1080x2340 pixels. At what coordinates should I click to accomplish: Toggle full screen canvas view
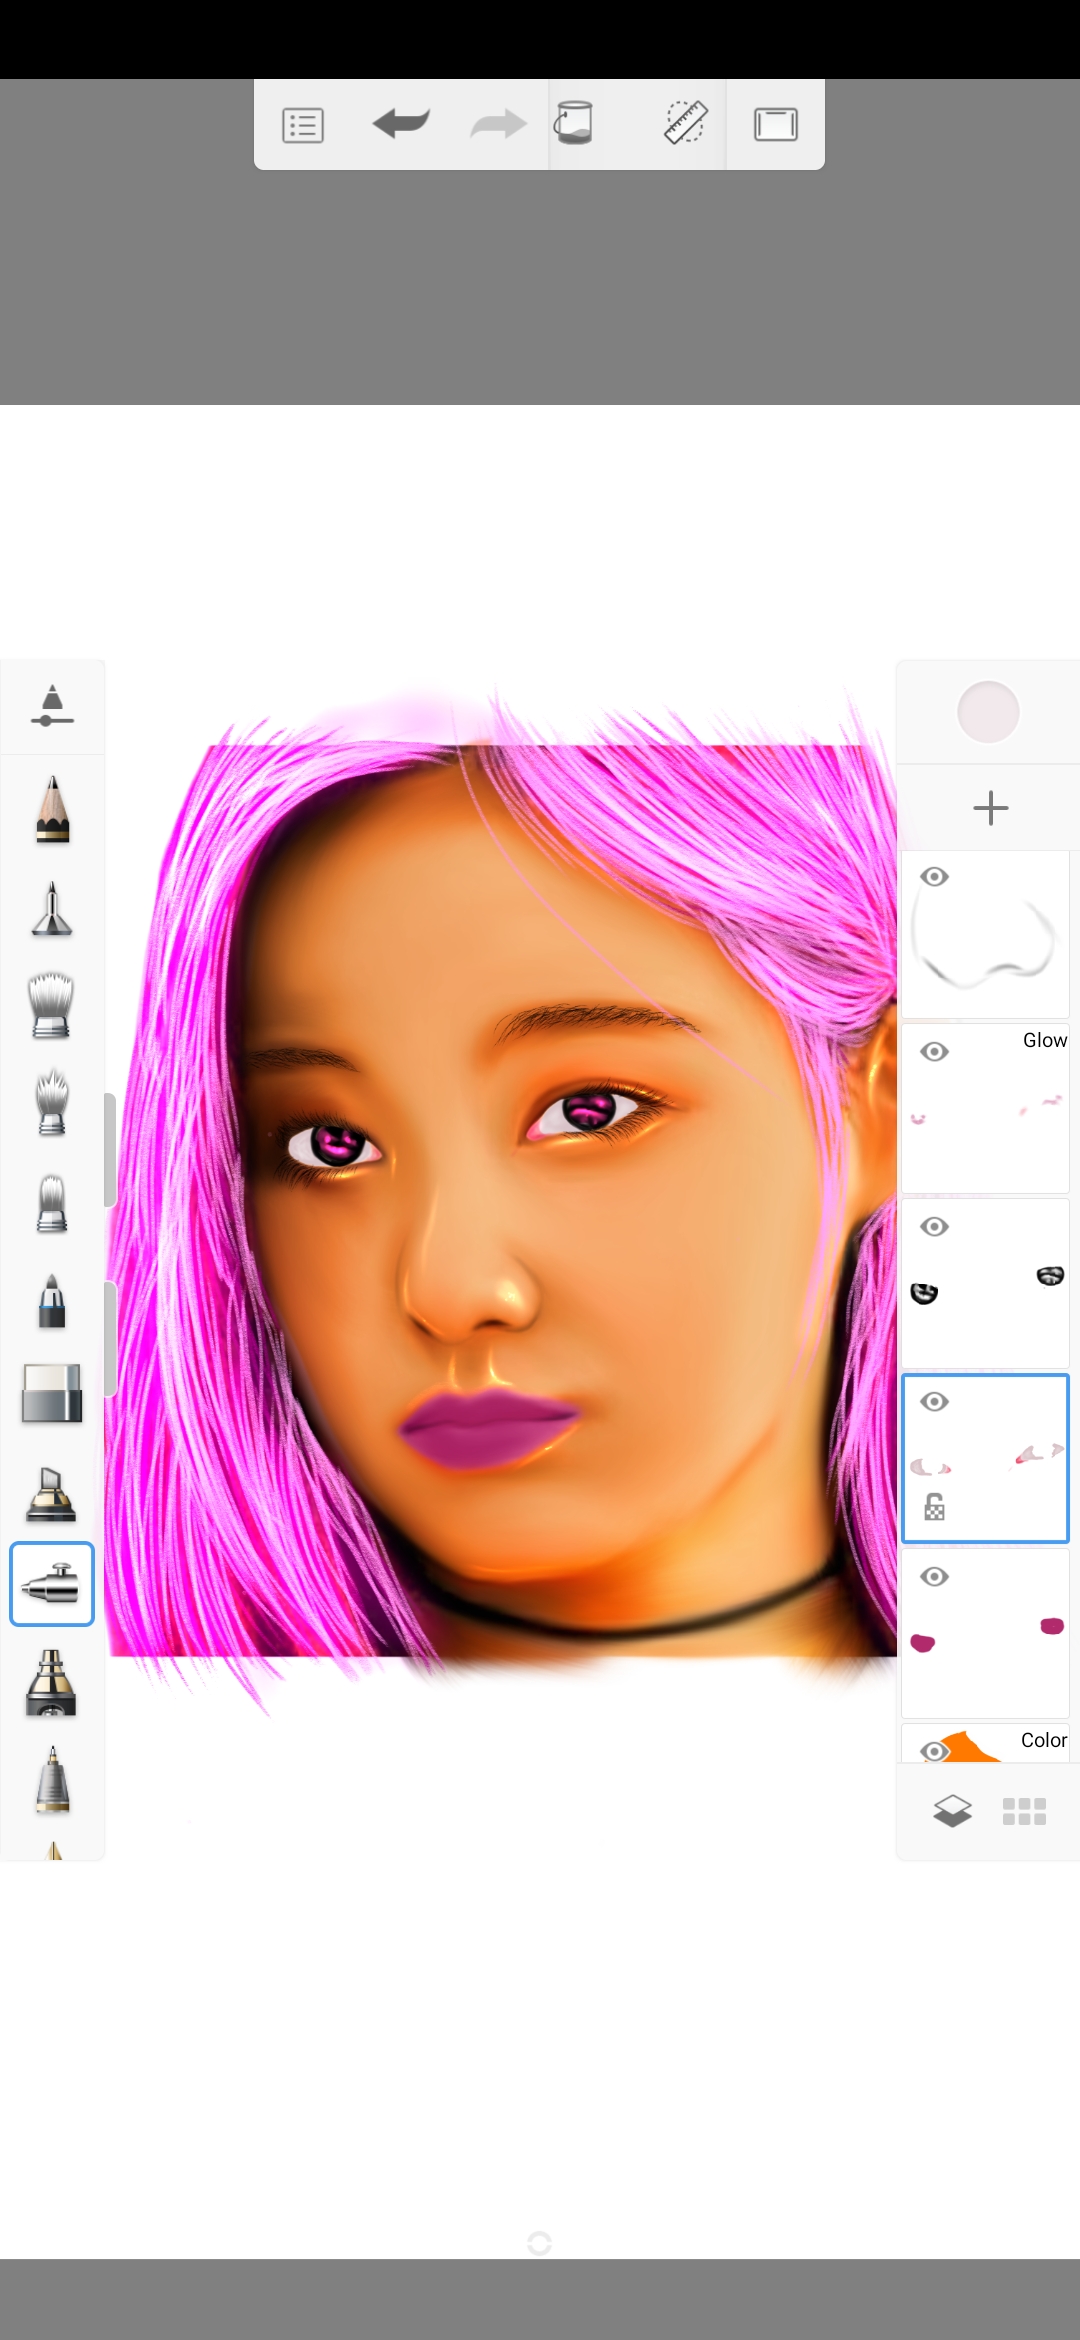pyautogui.click(x=776, y=125)
